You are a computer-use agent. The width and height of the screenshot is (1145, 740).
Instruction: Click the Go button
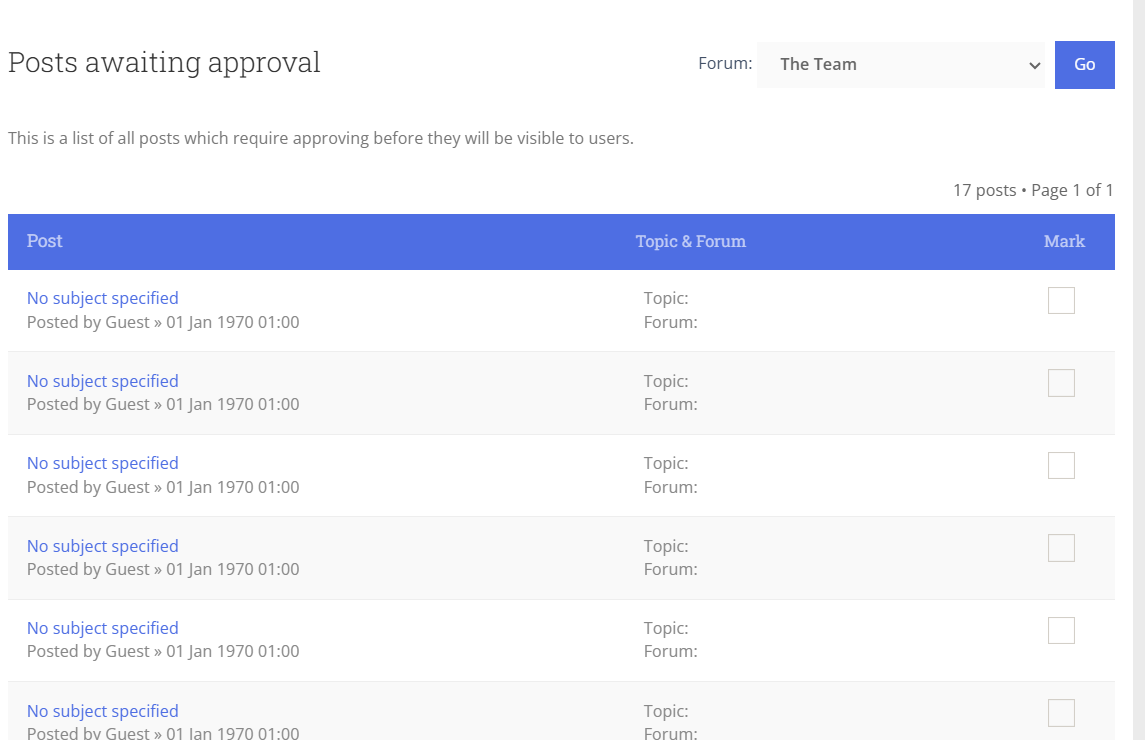pyautogui.click(x=1084, y=65)
